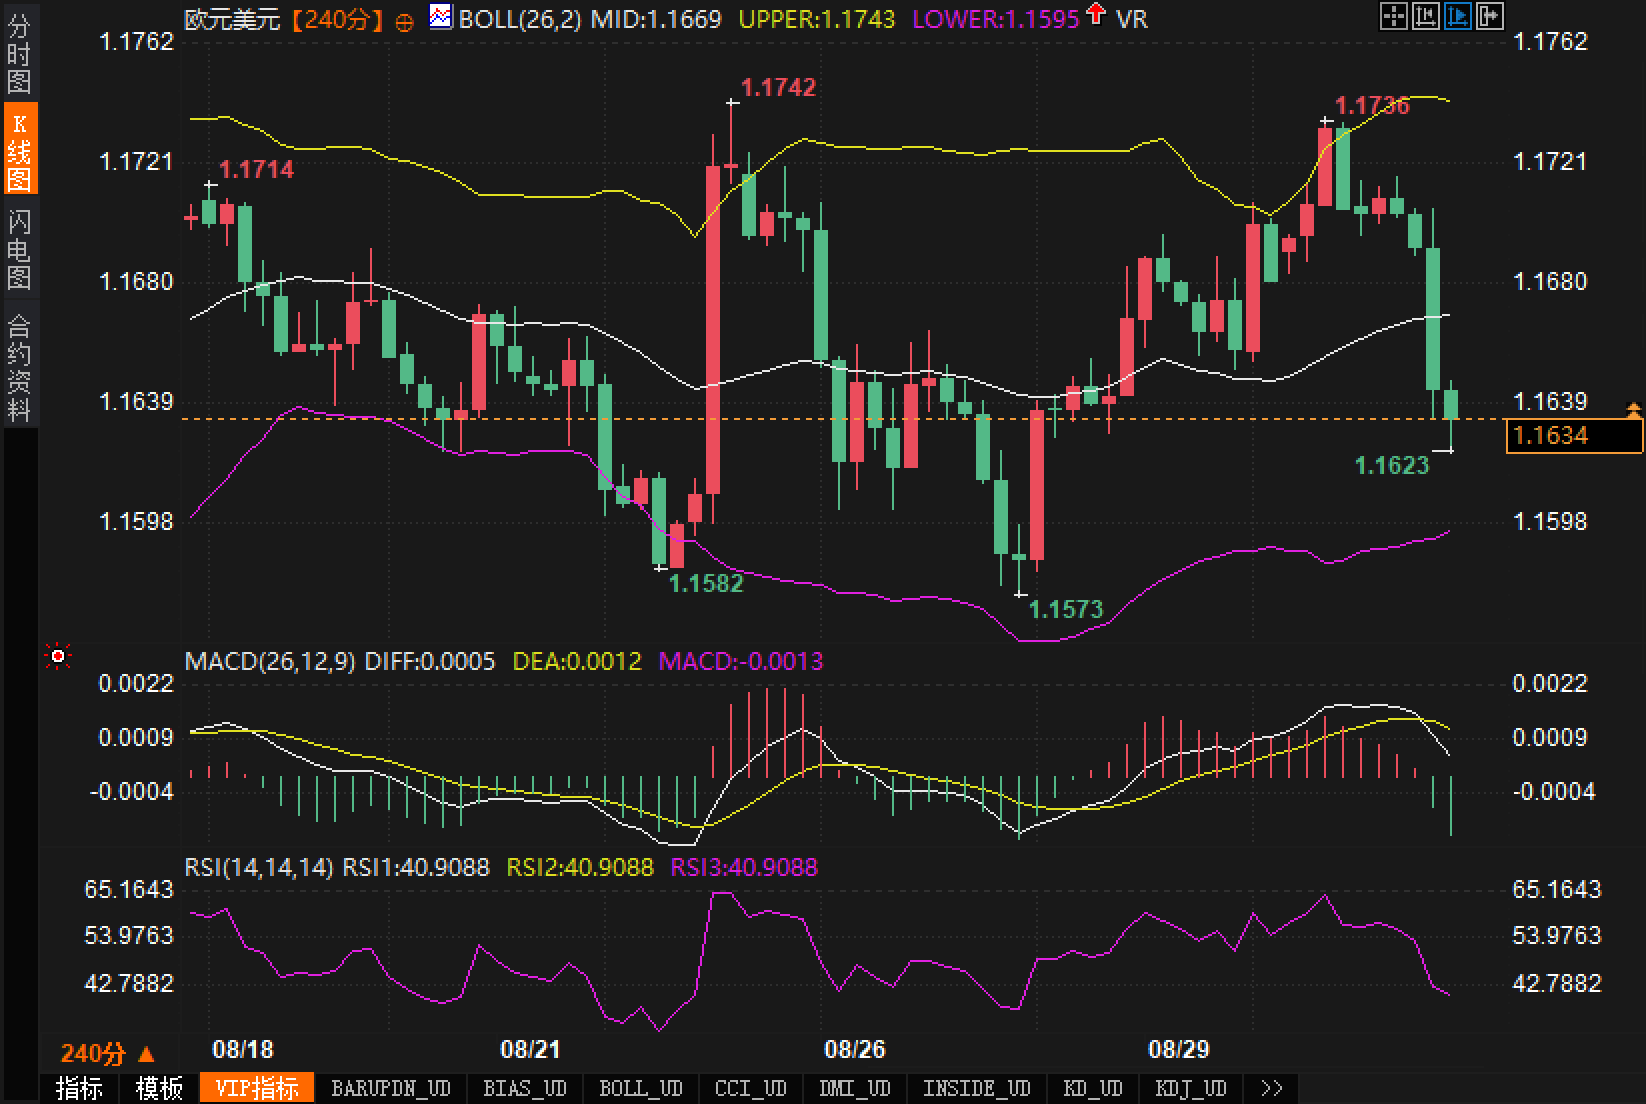This screenshot has width=1646, height=1104.
Task: Click the red up-arrow next to LOWER value
Action: click(x=1096, y=14)
